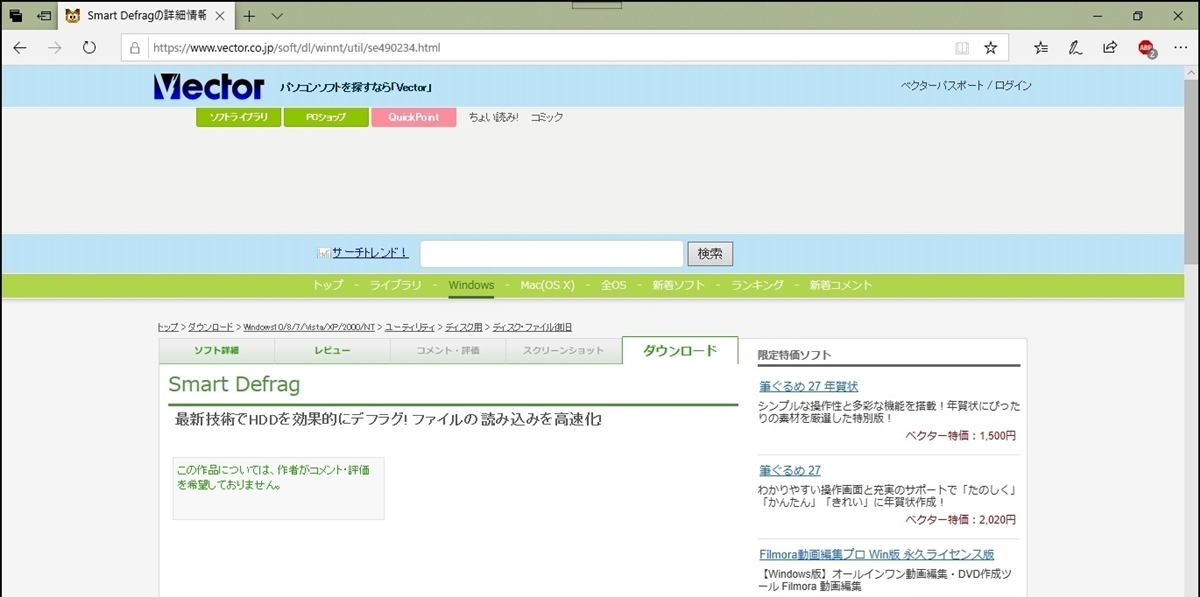Viewport: 1200px width, 597px height.
Task: Open the plain 筆ぐるめ 27 link
Action: tap(790, 470)
